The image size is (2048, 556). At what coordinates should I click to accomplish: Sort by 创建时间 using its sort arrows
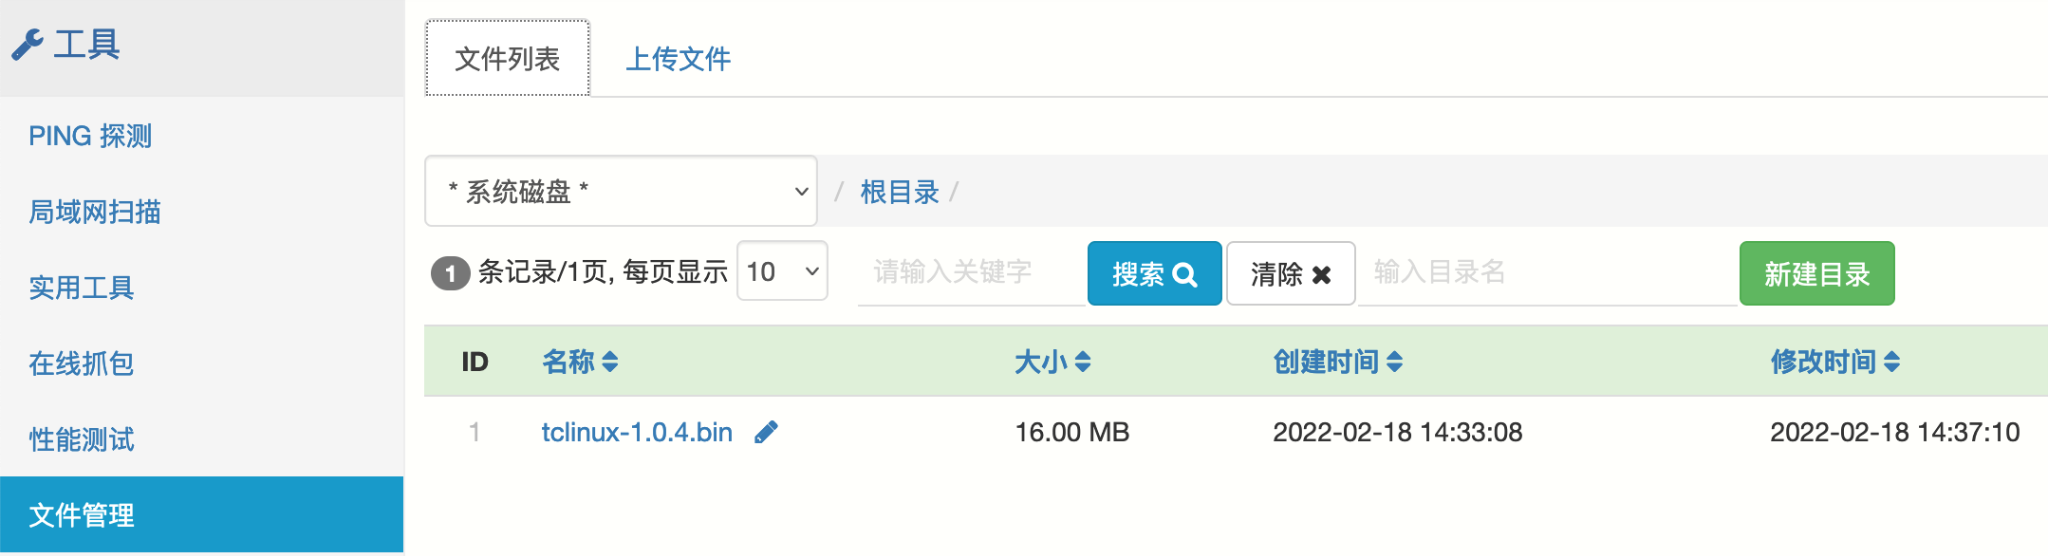pyautogui.click(x=1395, y=362)
